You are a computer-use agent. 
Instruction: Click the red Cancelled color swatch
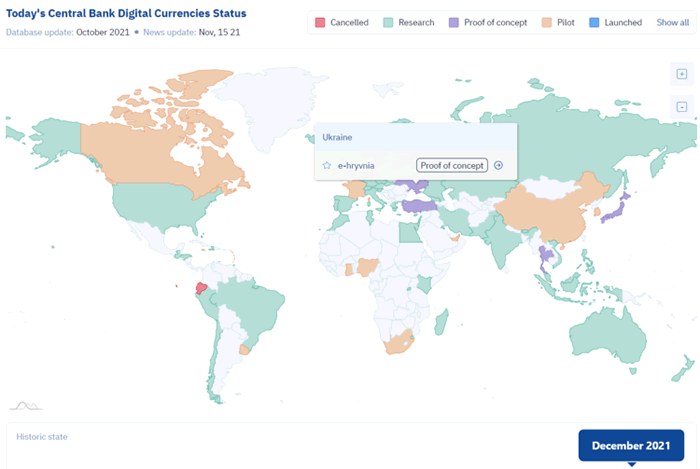320,22
